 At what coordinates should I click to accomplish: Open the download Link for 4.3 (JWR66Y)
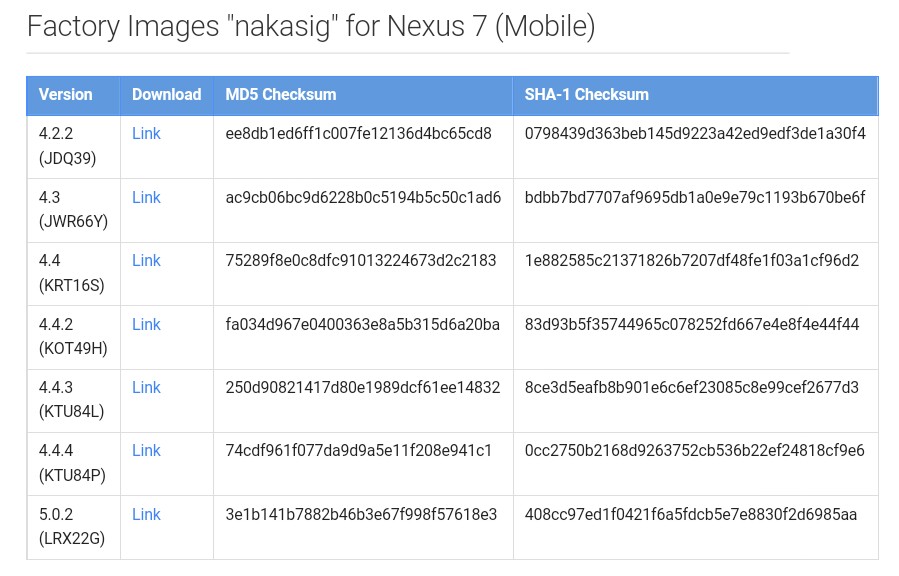point(146,198)
